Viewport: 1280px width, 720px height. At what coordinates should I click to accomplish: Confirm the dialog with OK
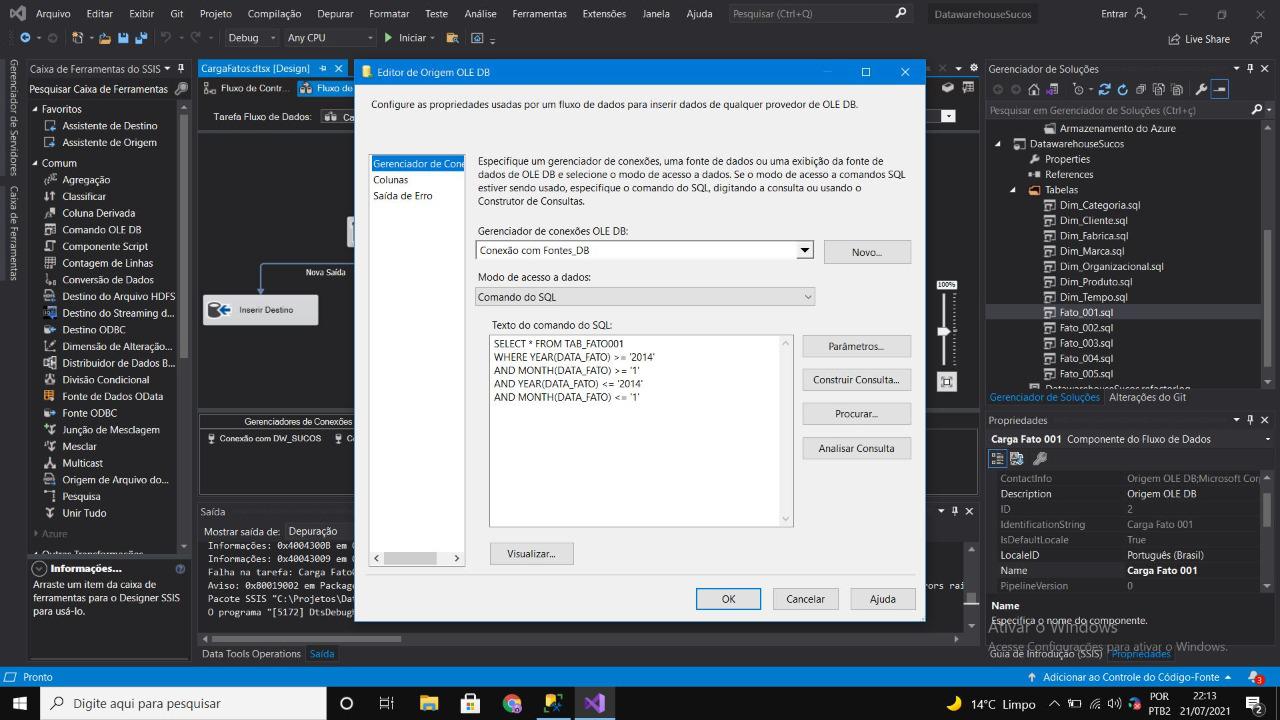(x=729, y=599)
